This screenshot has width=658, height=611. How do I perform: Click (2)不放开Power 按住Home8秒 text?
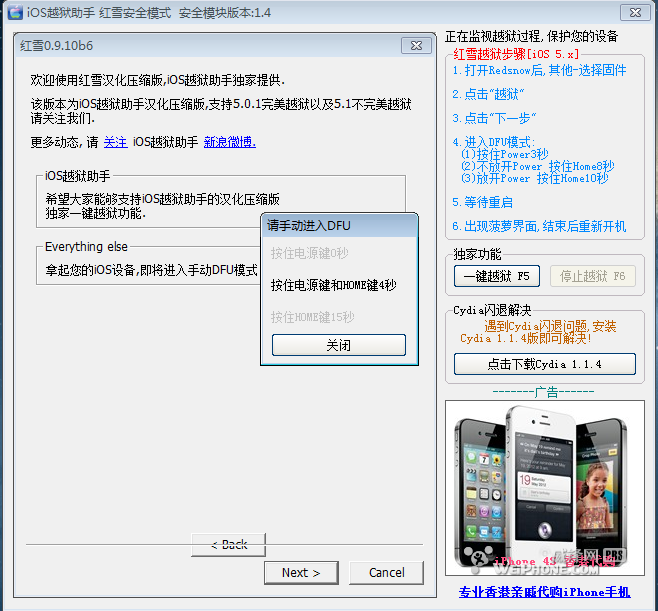pyautogui.click(x=537, y=166)
